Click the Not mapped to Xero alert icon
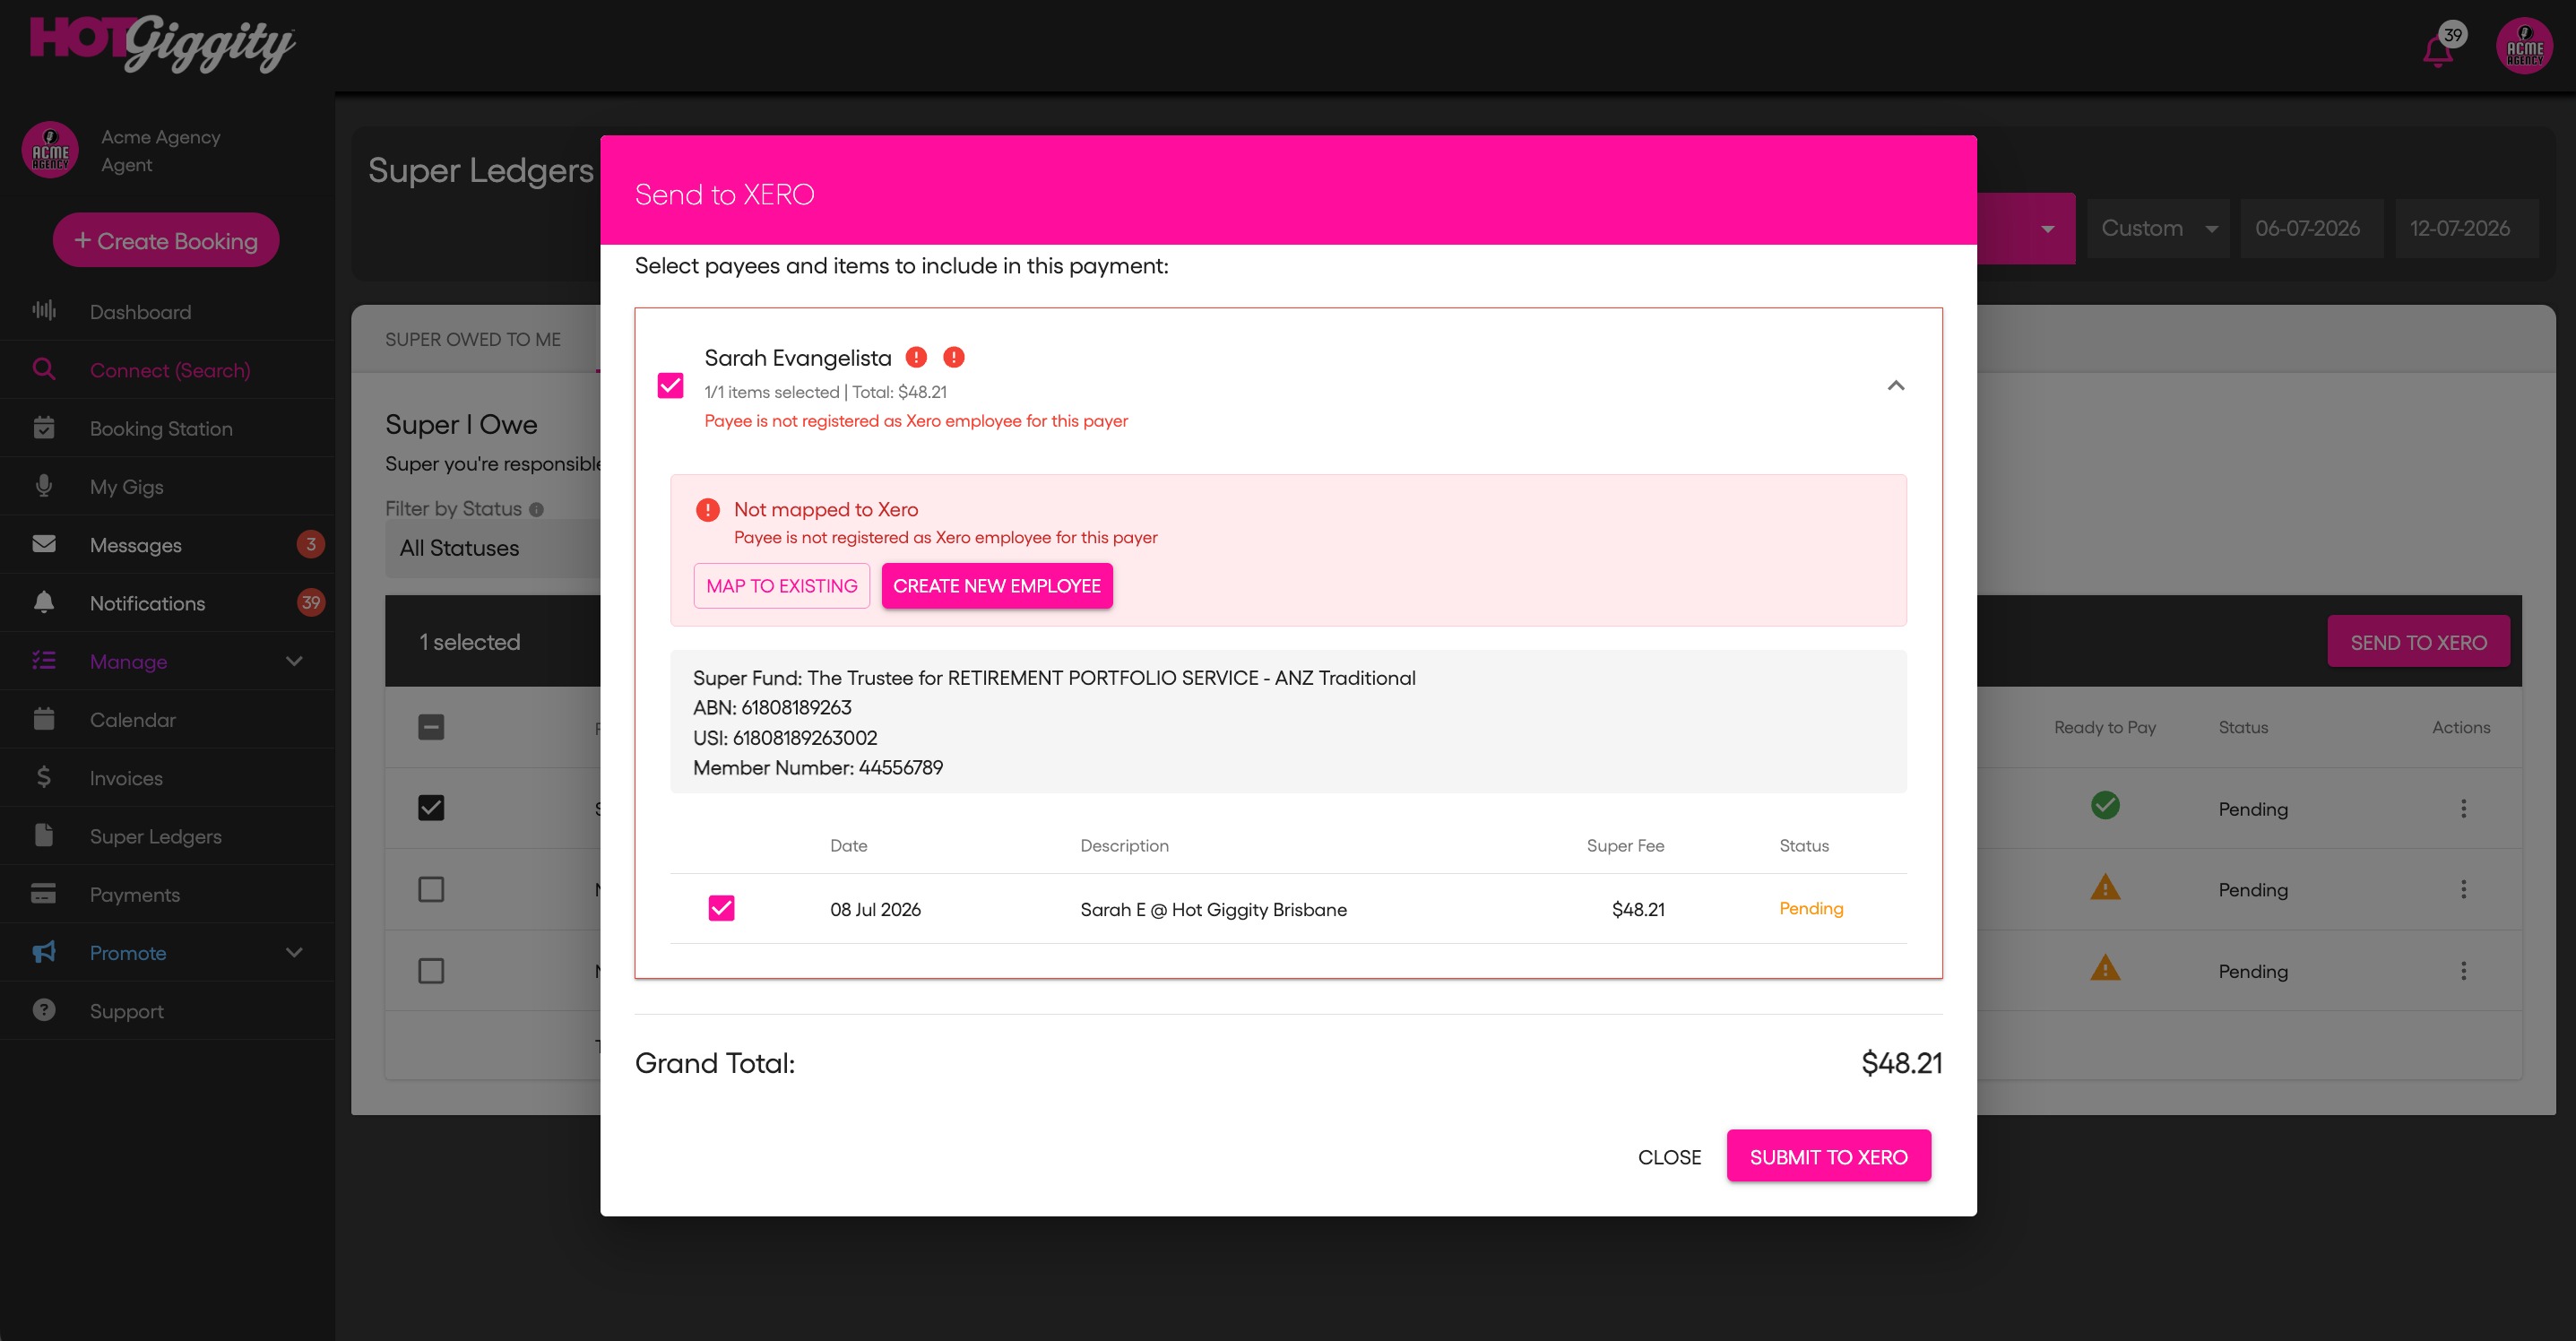Image resolution: width=2576 pixels, height=1341 pixels. tap(708, 510)
